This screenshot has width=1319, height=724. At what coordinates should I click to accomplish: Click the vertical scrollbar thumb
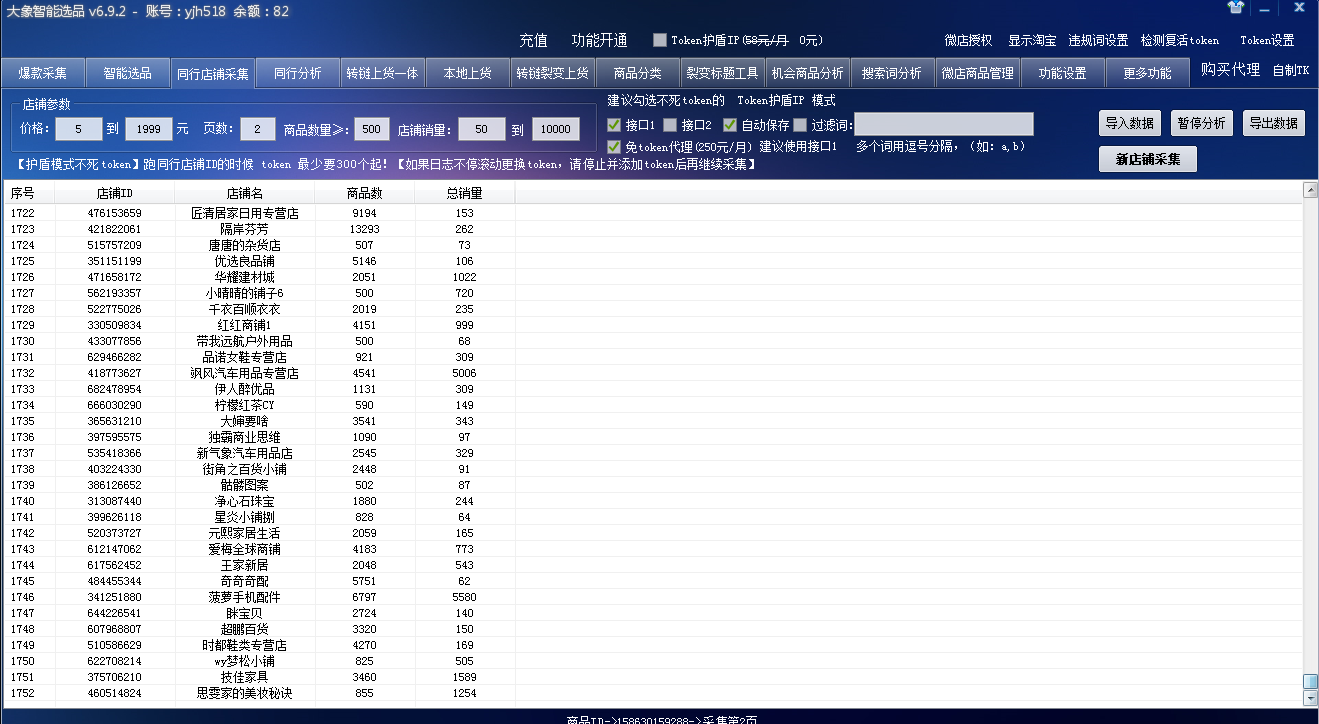click(1310, 682)
